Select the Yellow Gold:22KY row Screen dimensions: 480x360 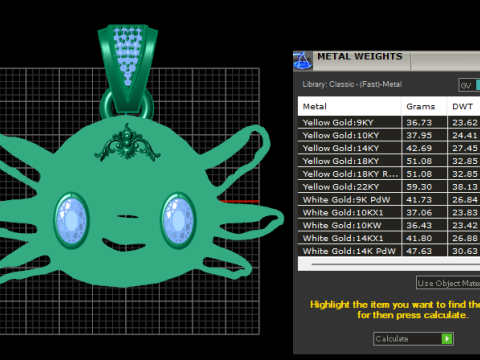(x=389, y=187)
